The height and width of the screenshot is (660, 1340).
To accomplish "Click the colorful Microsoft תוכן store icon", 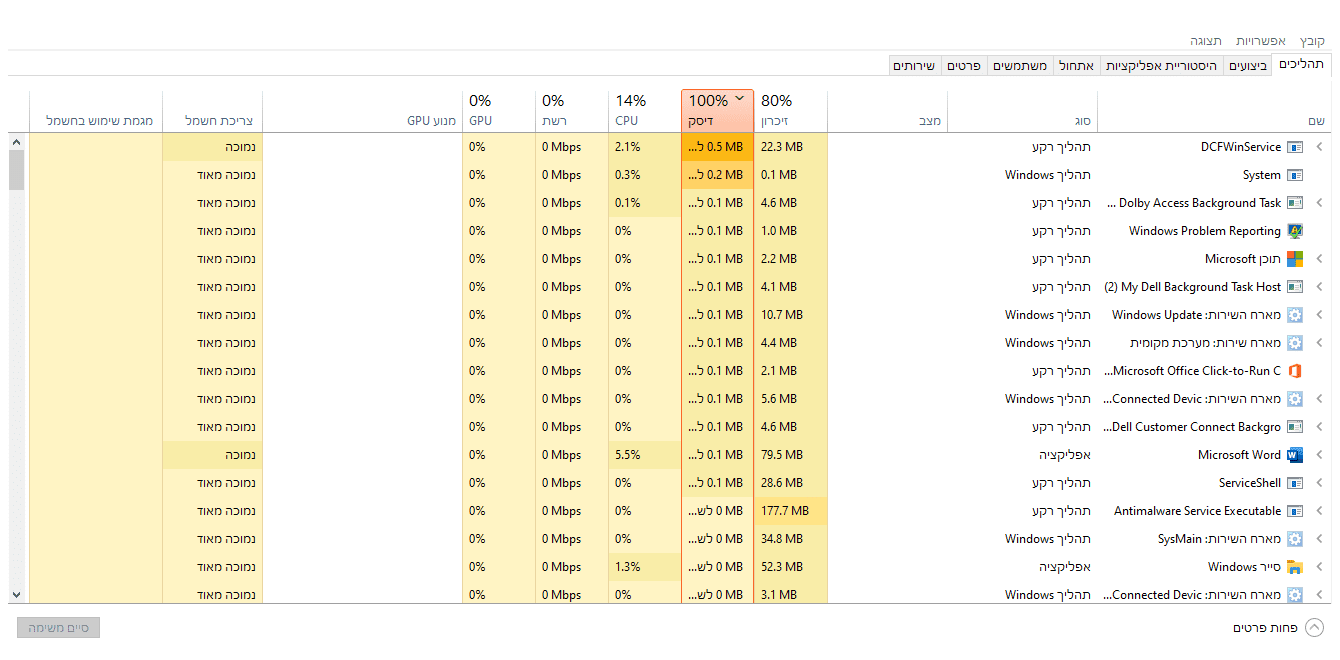I will pos(1295,259).
